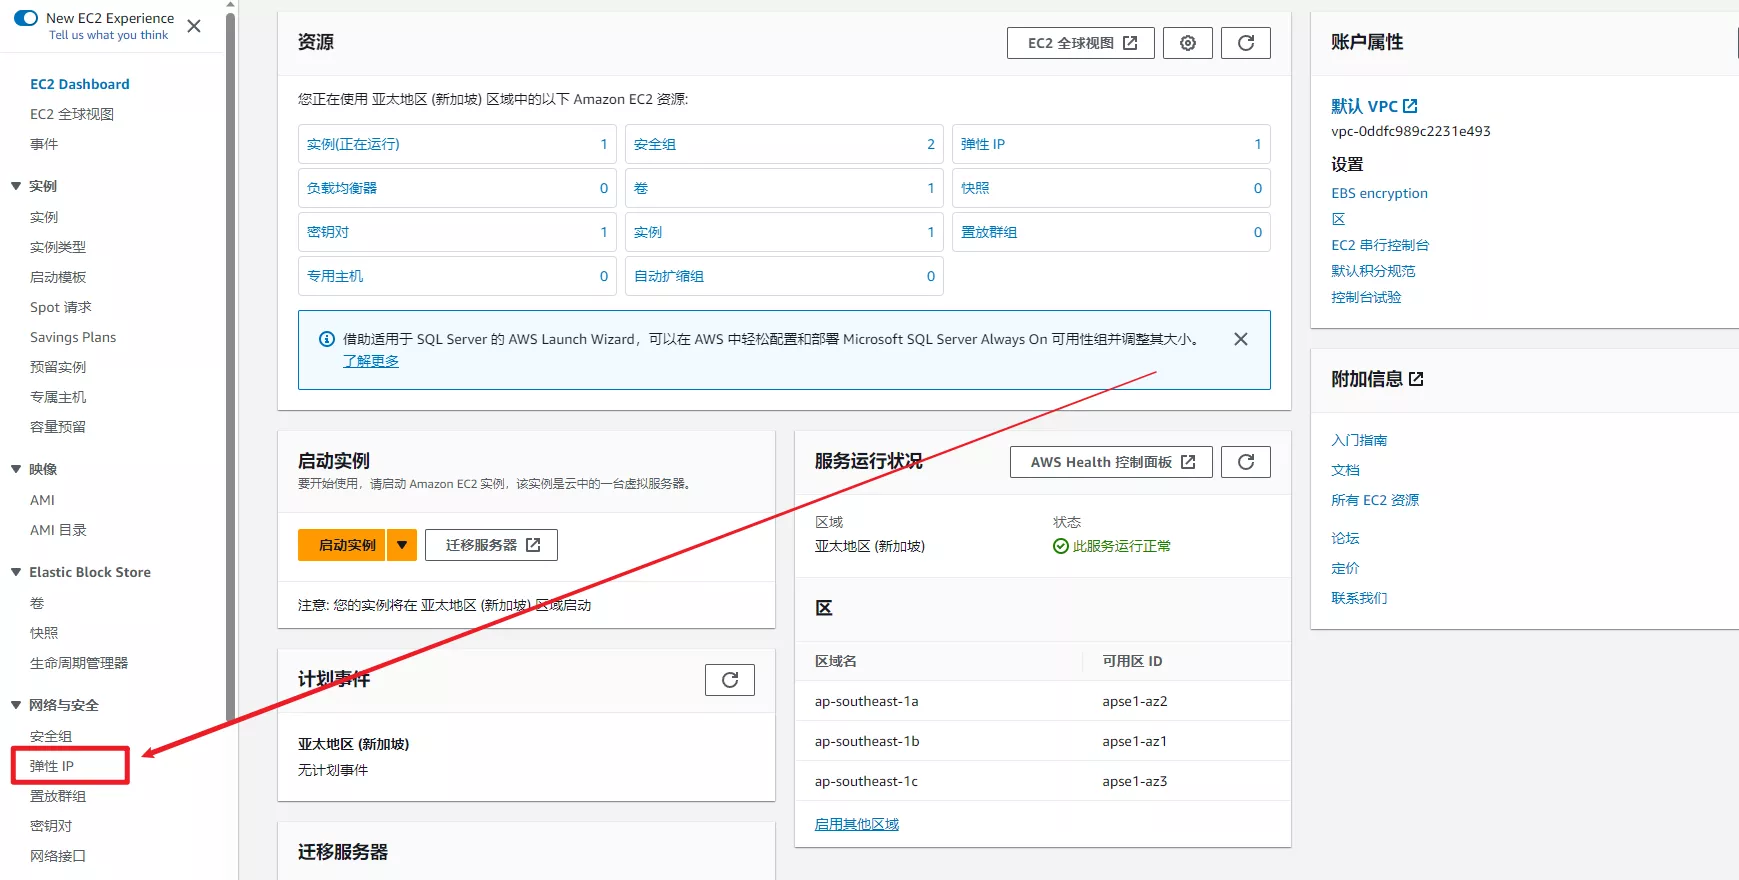Open EC2 全球视图 in sidebar
The height and width of the screenshot is (880, 1739).
coord(72,114)
